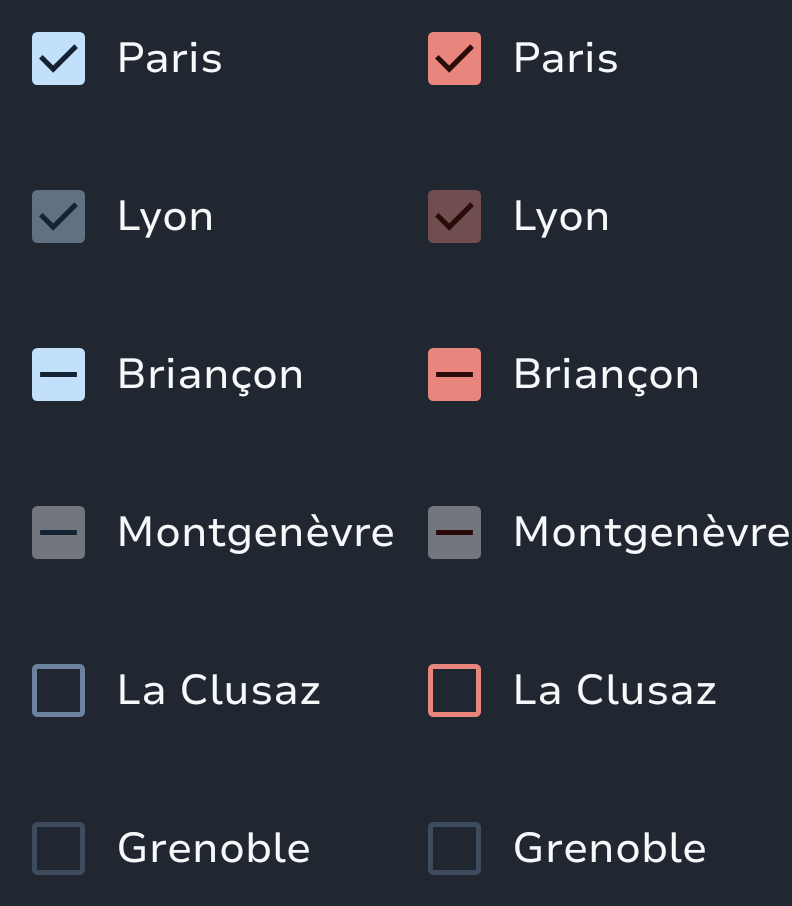Screen dimensions: 792x906
Task: Uncheck the red Paris checkbox
Action: 454,58
